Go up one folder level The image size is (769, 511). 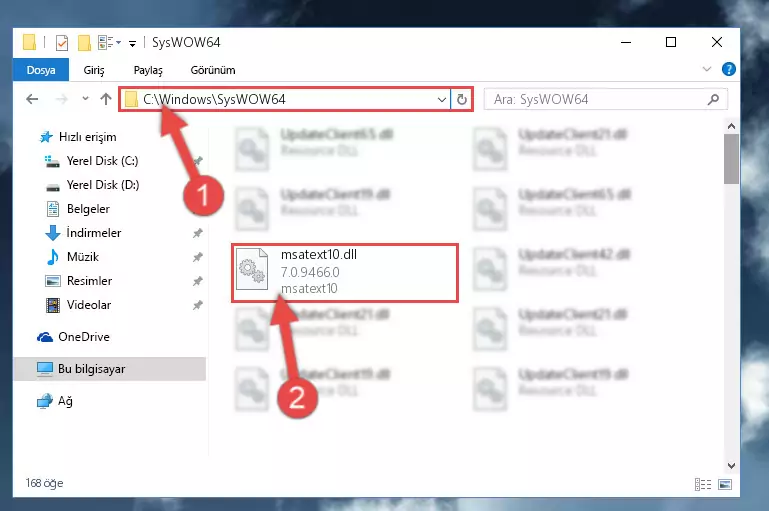(106, 100)
